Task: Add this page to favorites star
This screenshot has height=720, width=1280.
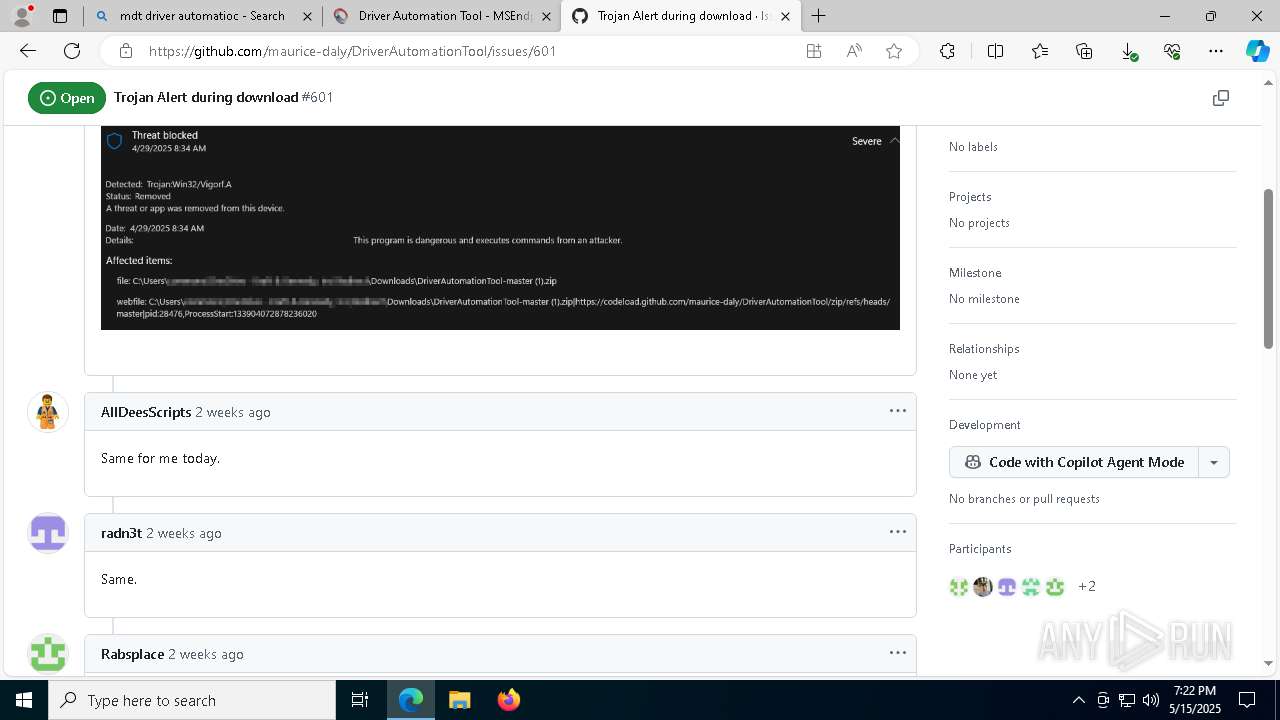Action: 894,51
